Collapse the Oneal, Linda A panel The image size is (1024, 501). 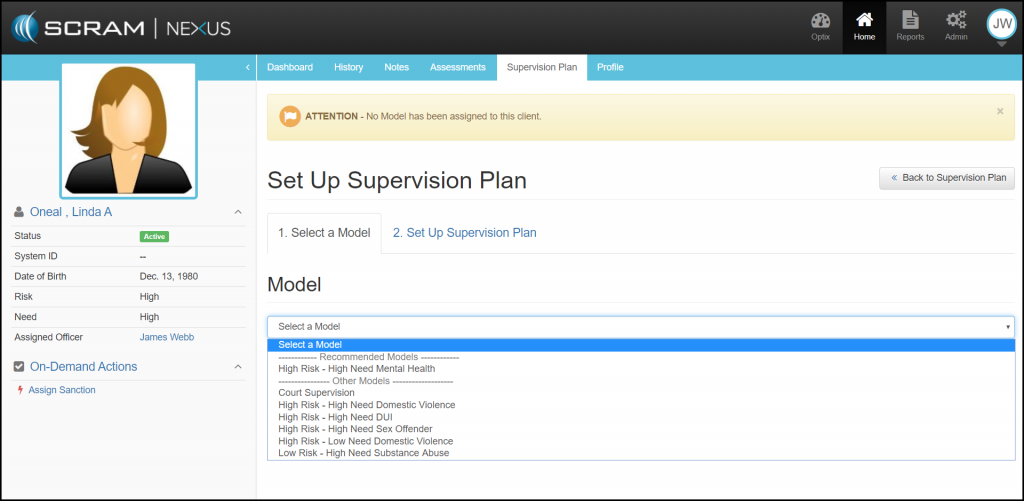(x=237, y=212)
